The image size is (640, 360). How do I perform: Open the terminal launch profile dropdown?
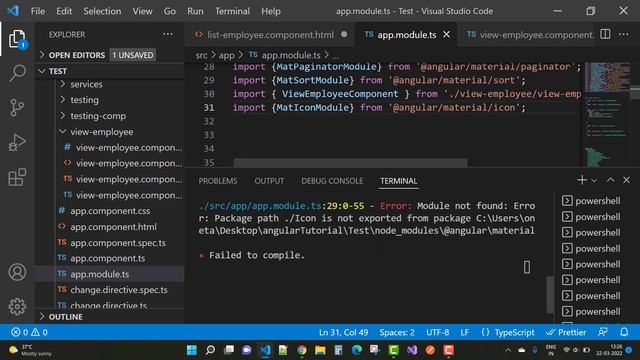[594, 180]
